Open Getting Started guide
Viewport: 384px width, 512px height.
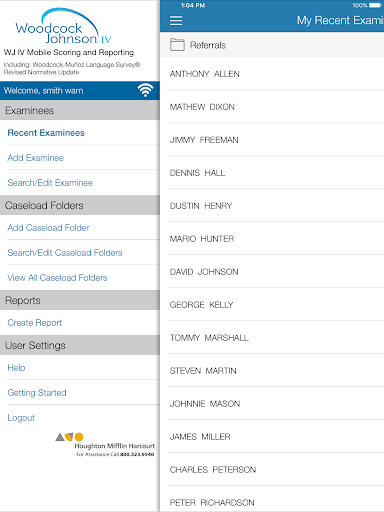tap(37, 393)
